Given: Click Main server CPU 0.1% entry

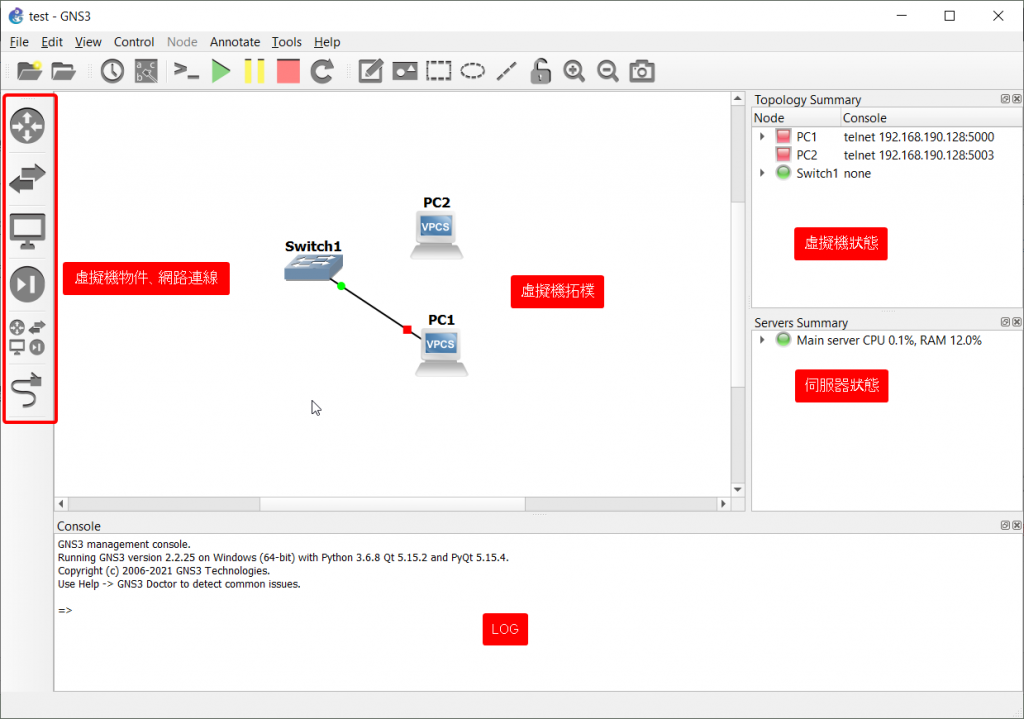Looking at the screenshot, I should pyautogui.click(x=888, y=340).
